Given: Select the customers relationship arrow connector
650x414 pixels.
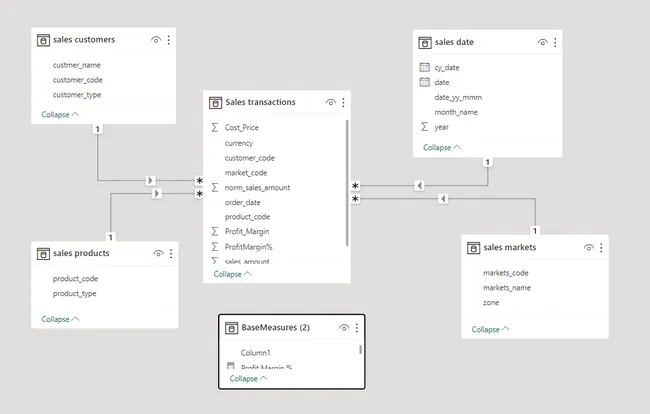Looking at the screenshot, I should (151, 181).
